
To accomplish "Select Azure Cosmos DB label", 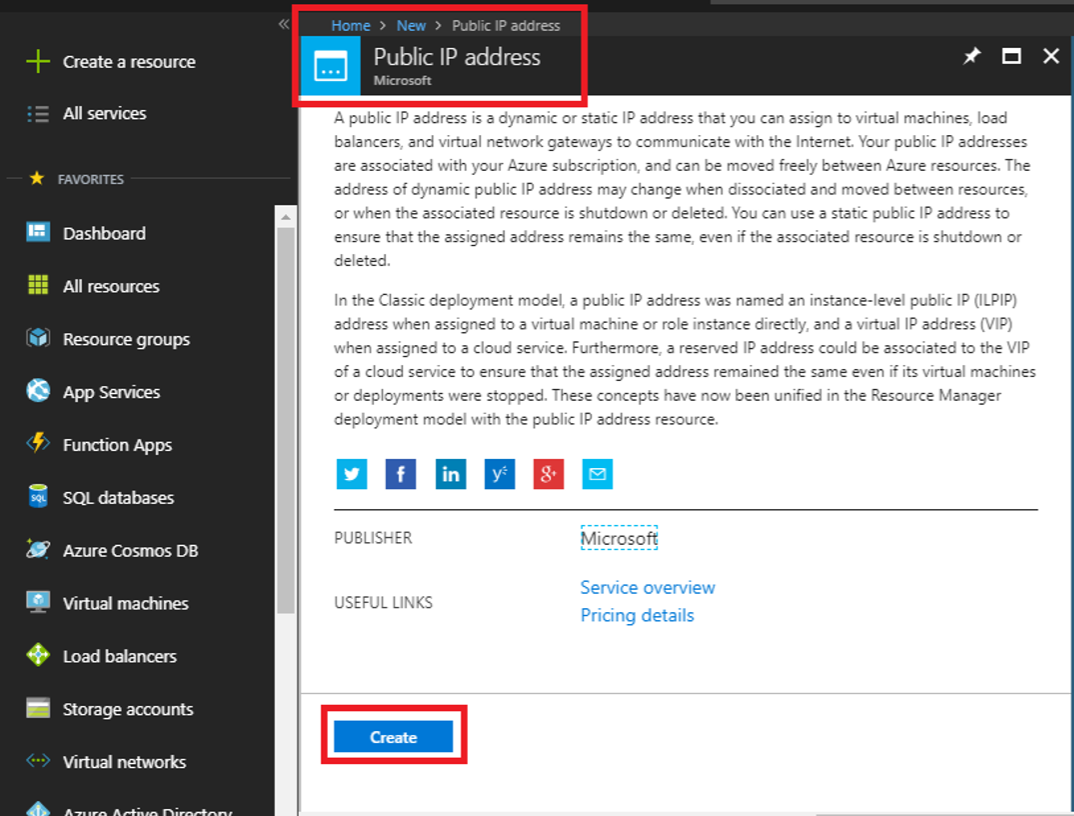I will pyautogui.click(x=131, y=550).
